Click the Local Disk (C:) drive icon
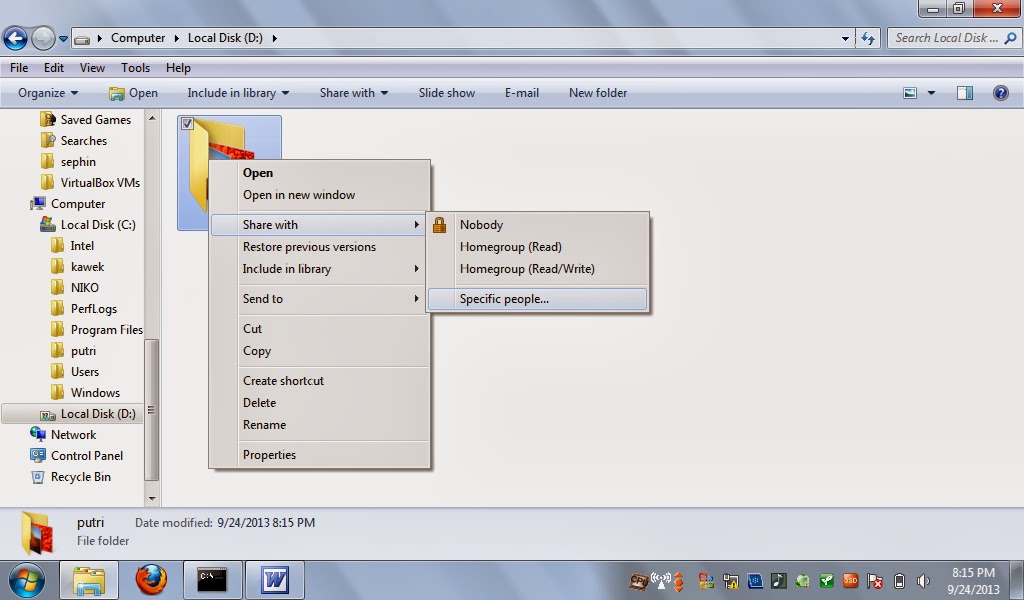1024x600 pixels. click(48, 224)
